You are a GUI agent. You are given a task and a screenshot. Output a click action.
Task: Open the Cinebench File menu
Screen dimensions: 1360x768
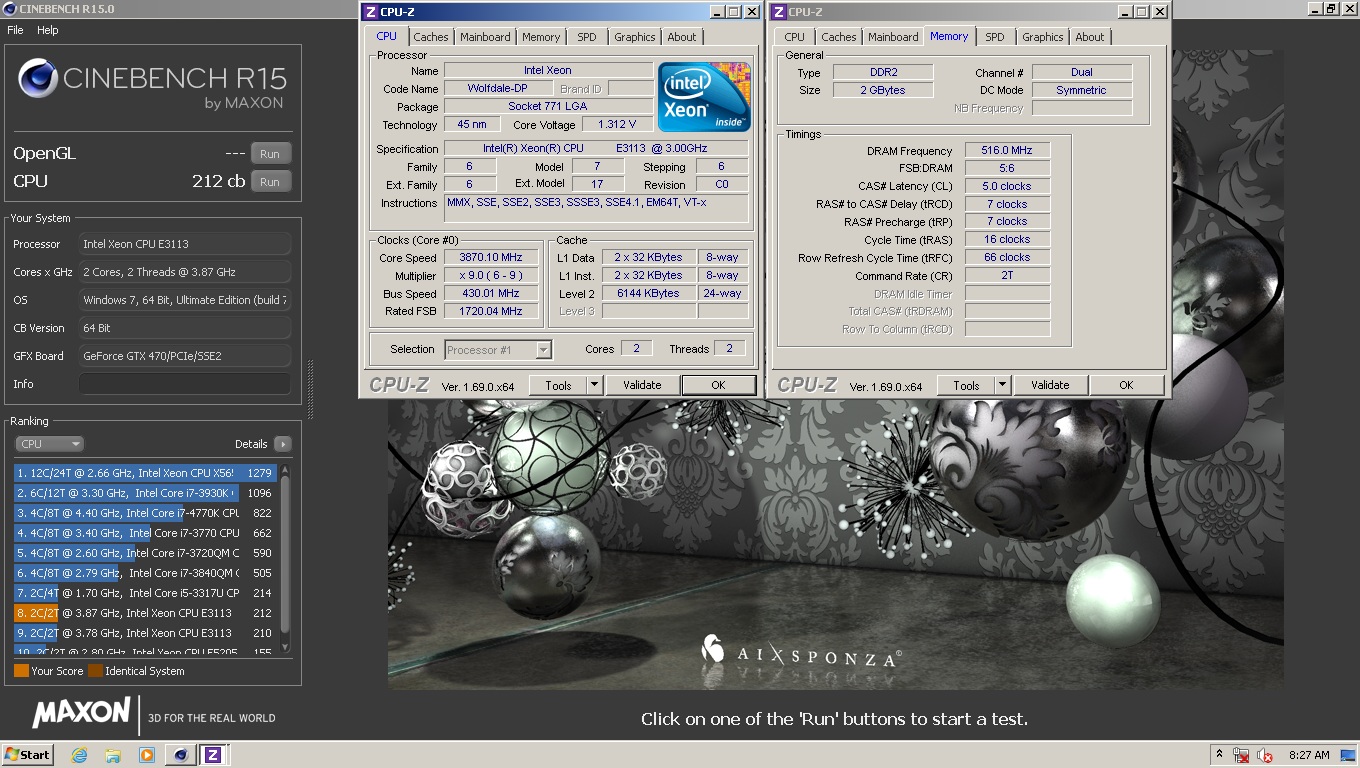[x=15, y=30]
